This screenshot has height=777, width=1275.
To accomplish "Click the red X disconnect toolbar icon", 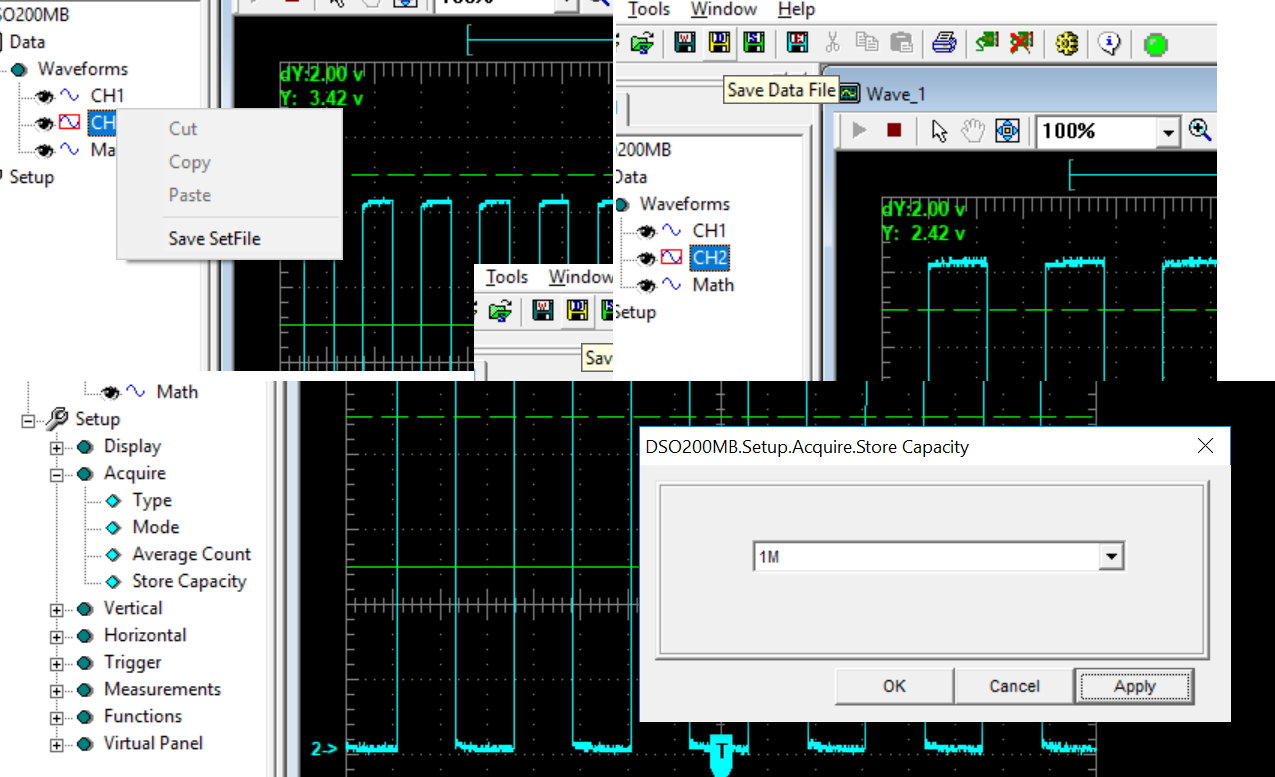I will (1021, 43).
